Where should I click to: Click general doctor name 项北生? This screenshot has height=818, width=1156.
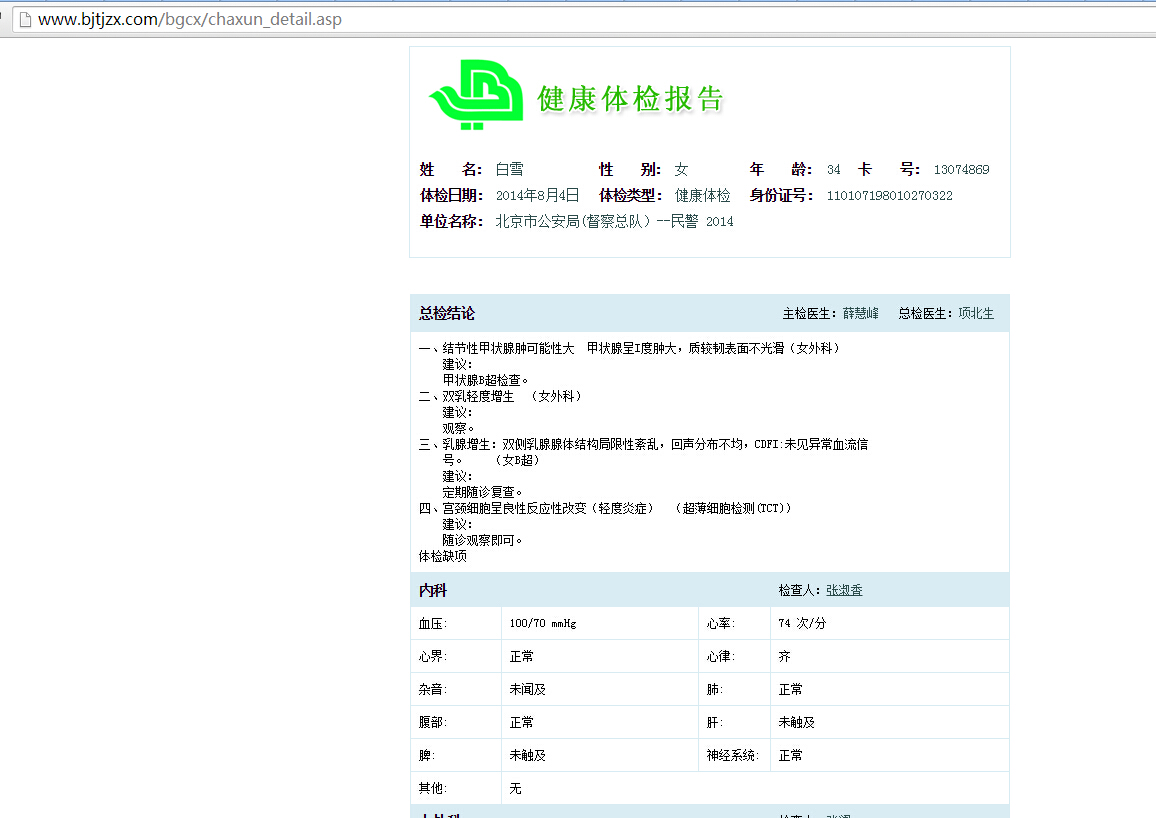pyautogui.click(x=976, y=313)
